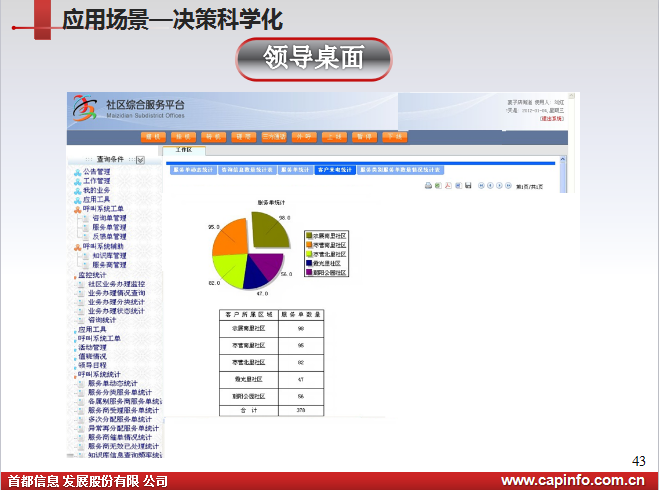Click the 公告管理 icon in sidebar
Image resolution: width=659 pixels, height=490 pixels.
point(76,172)
